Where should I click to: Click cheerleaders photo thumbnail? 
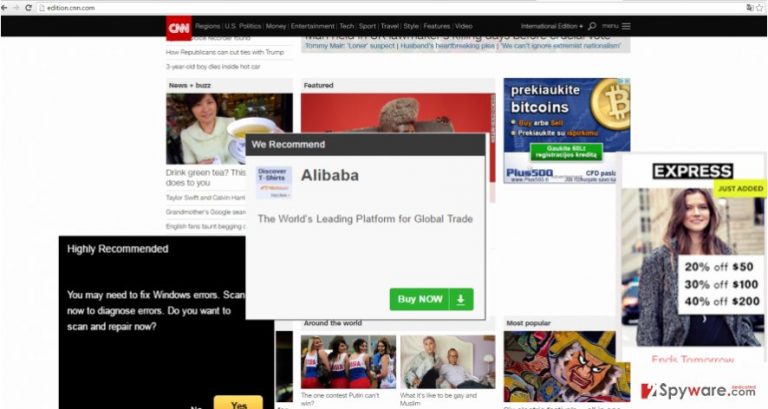coord(348,362)
